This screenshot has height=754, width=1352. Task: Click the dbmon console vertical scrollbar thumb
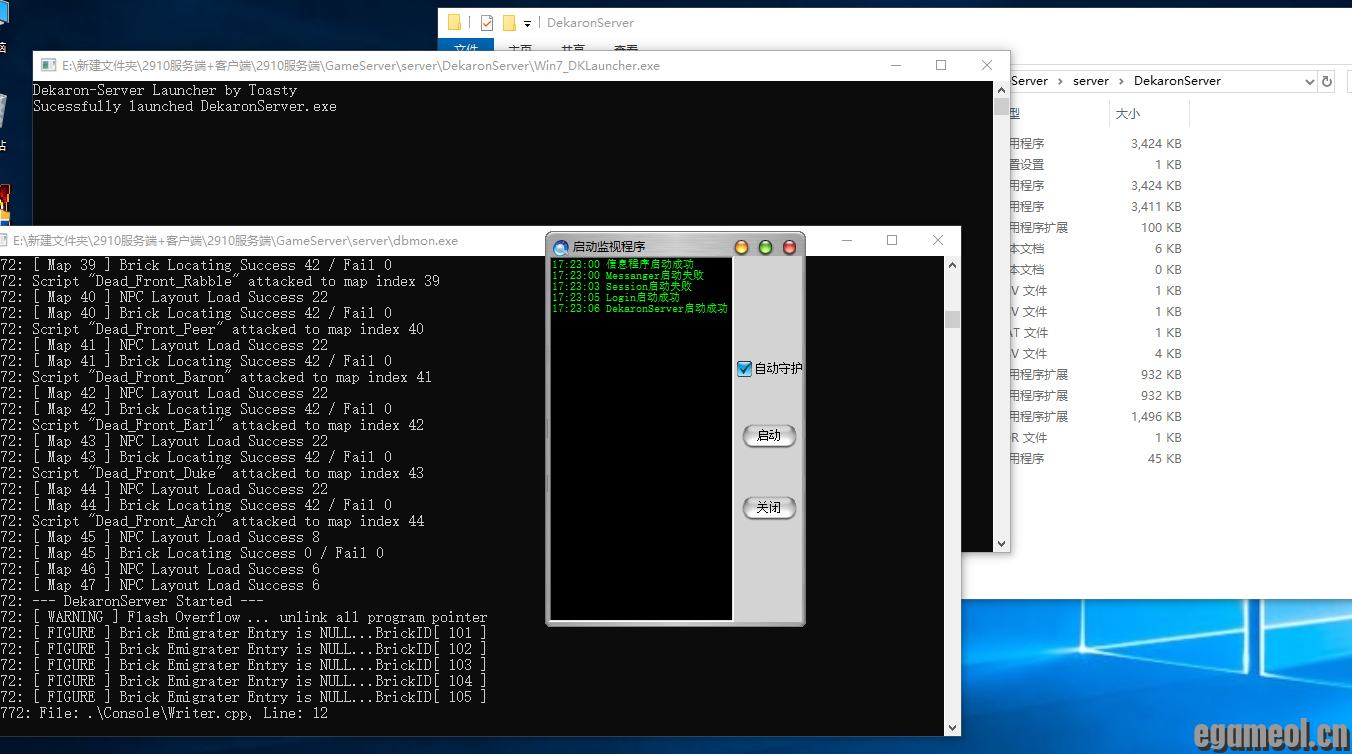(952, 319)
